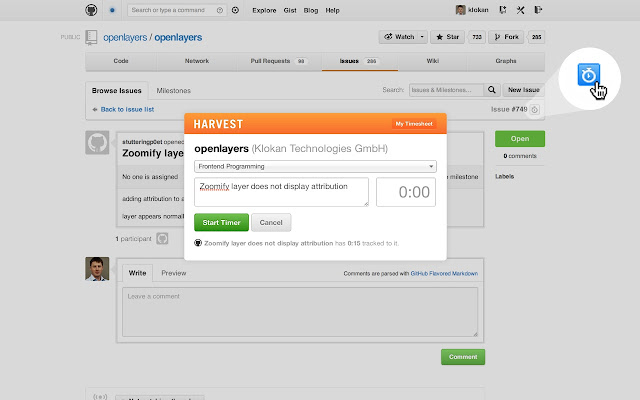640x400 pixels.
Task: Click the sign out icon
Action: (x=538, y=10)
